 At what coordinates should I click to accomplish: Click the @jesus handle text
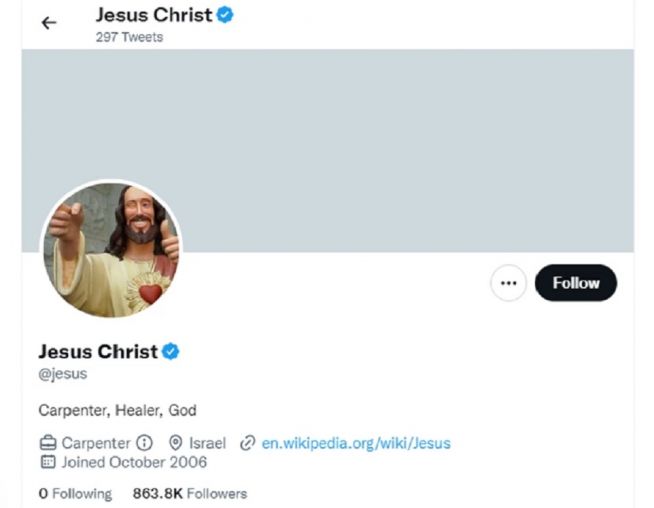pos(63,374)
